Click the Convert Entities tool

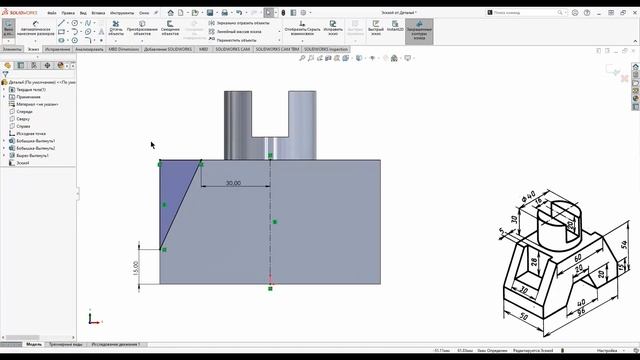point(142,28)
